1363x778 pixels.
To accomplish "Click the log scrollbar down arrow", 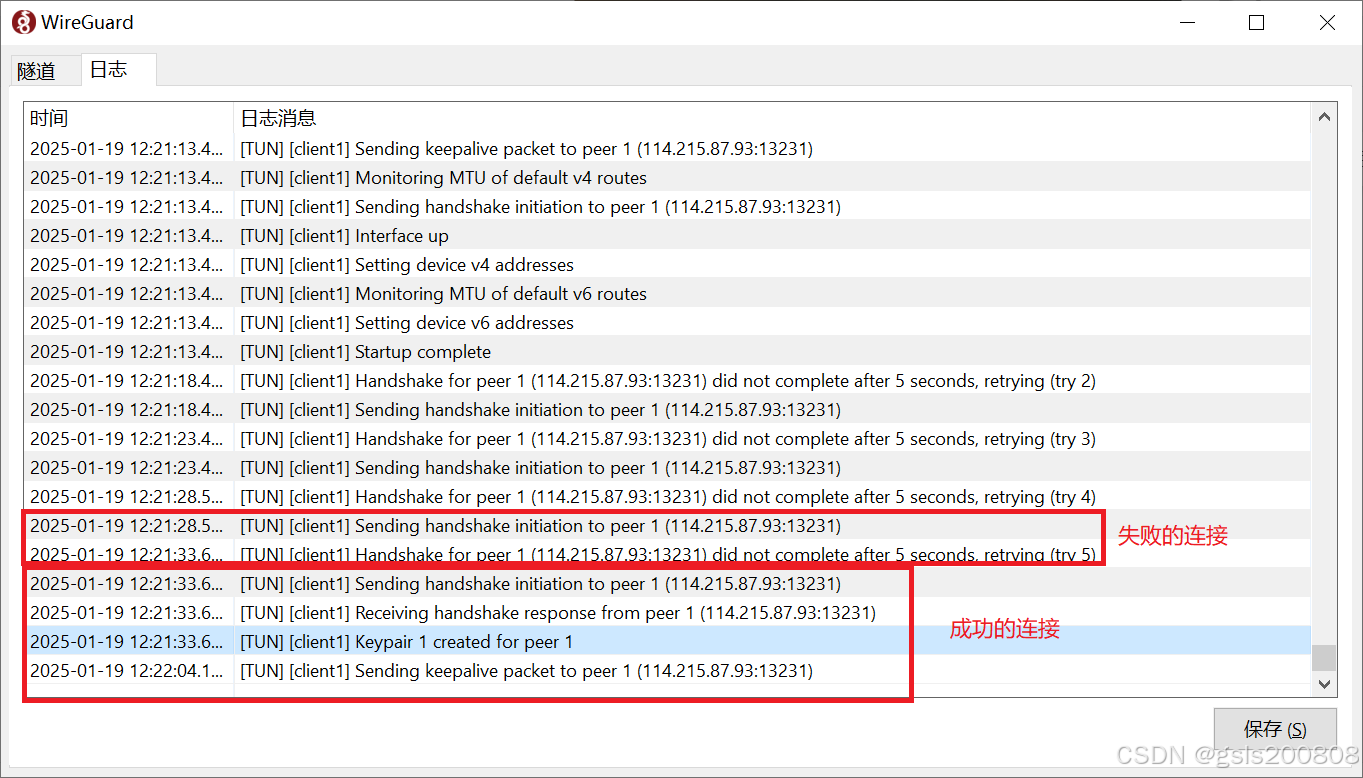I will (1324, 684).
